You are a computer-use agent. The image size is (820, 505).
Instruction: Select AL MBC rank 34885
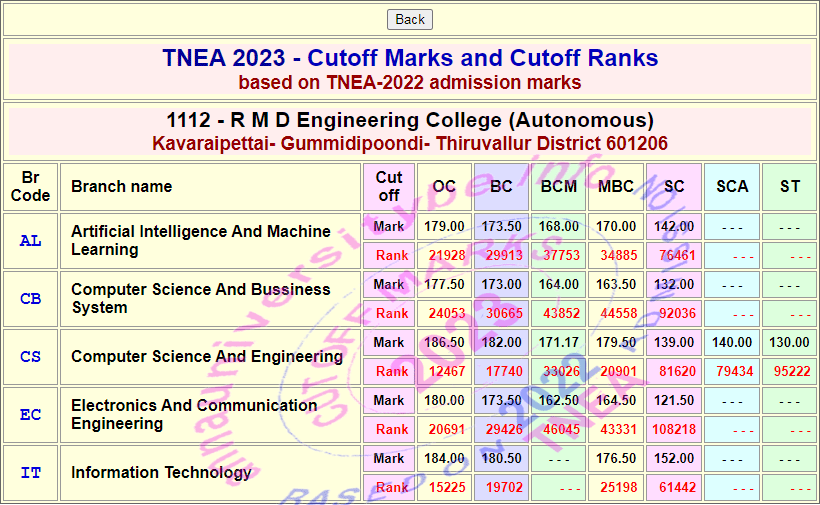click(x=619, y=255)
